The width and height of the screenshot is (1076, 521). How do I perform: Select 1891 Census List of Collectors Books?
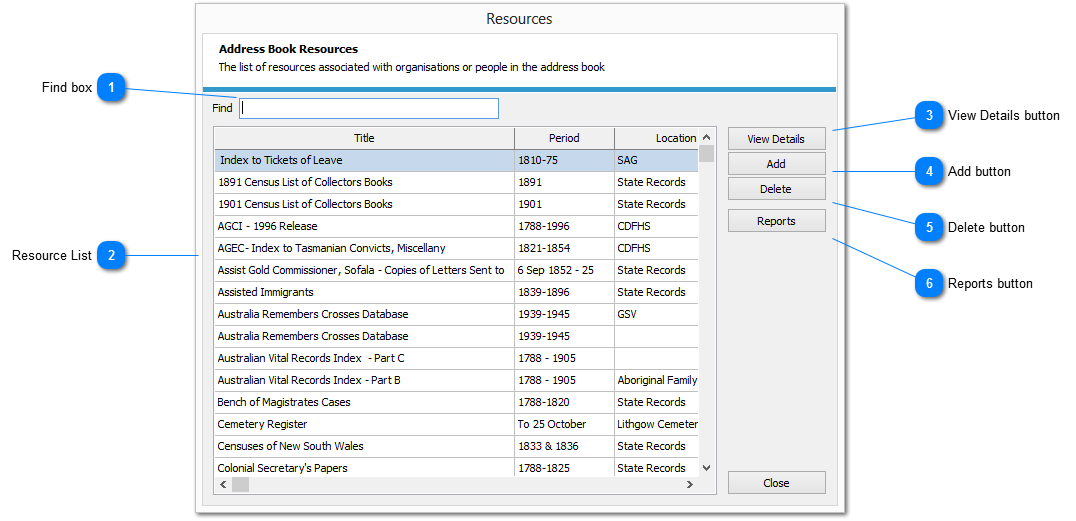(305, 182)
